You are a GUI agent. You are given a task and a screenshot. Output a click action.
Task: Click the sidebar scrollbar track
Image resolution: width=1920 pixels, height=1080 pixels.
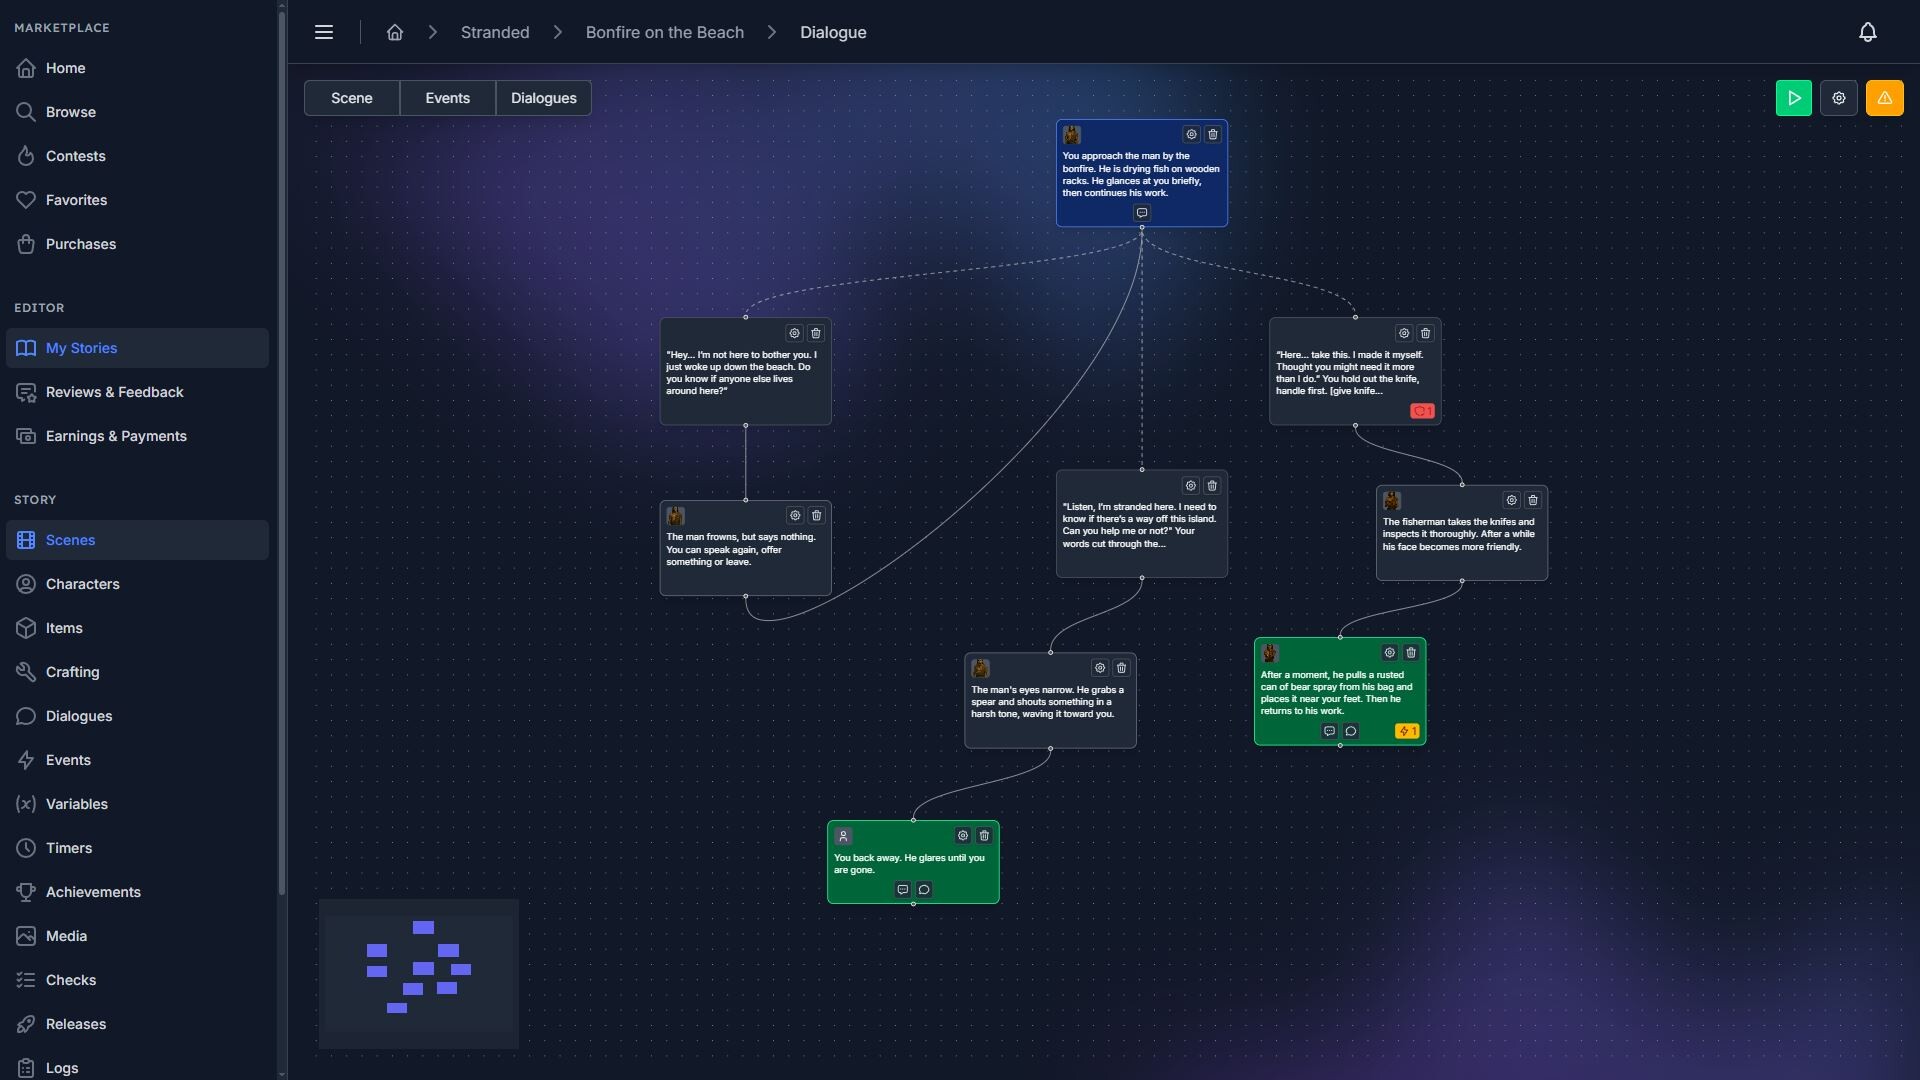coord(281,540)
